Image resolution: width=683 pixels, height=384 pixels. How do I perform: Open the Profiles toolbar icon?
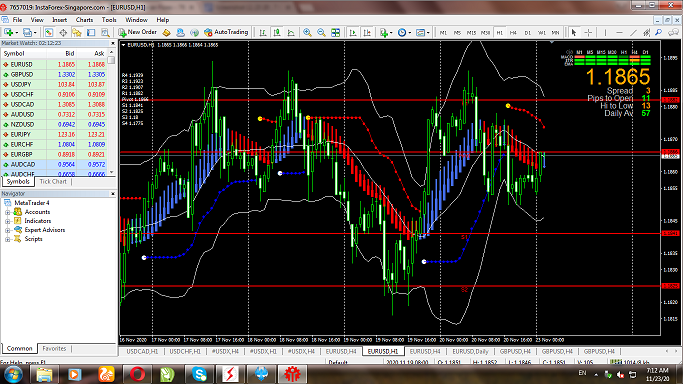pyautogui.click(x=27, y=33)
